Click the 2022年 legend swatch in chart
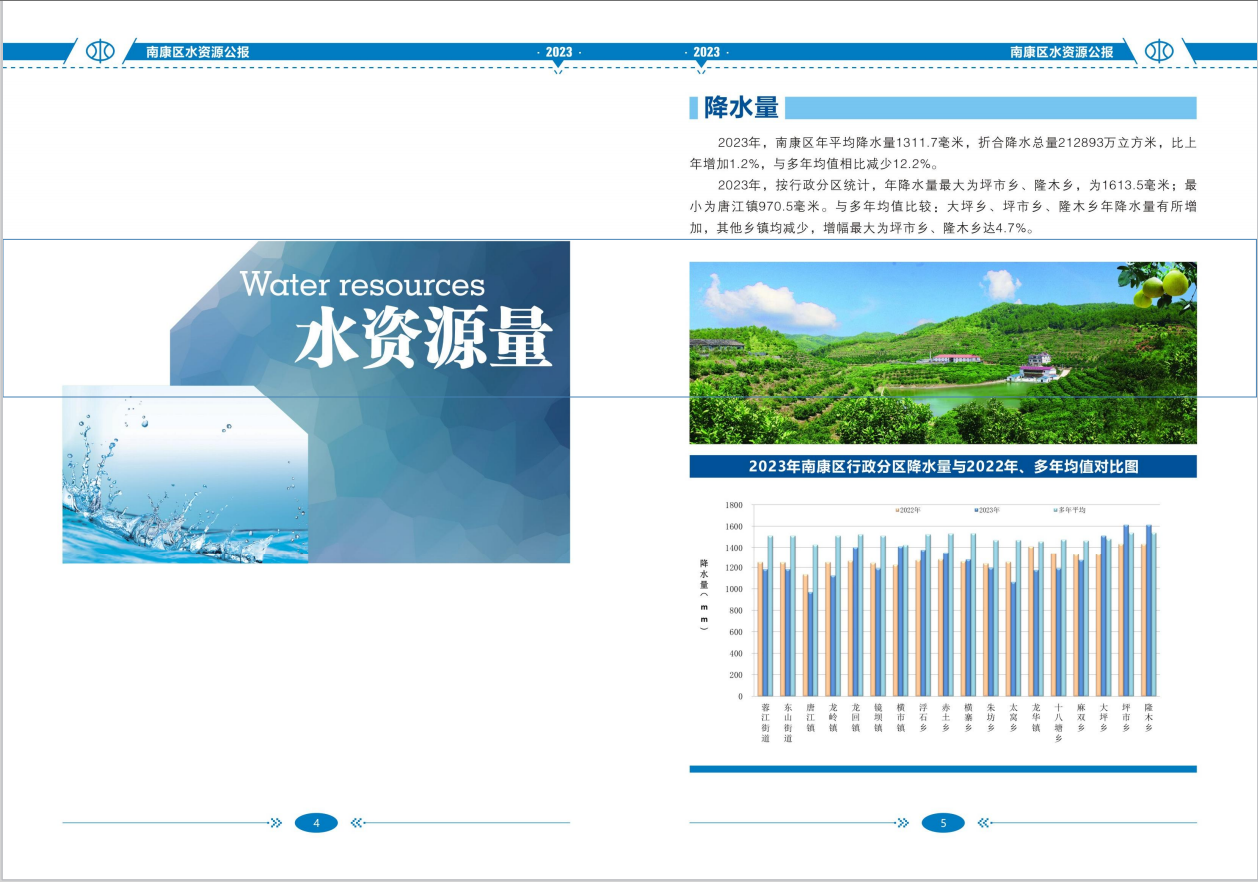Screen dimensions: 1258x882 [896, 510]
